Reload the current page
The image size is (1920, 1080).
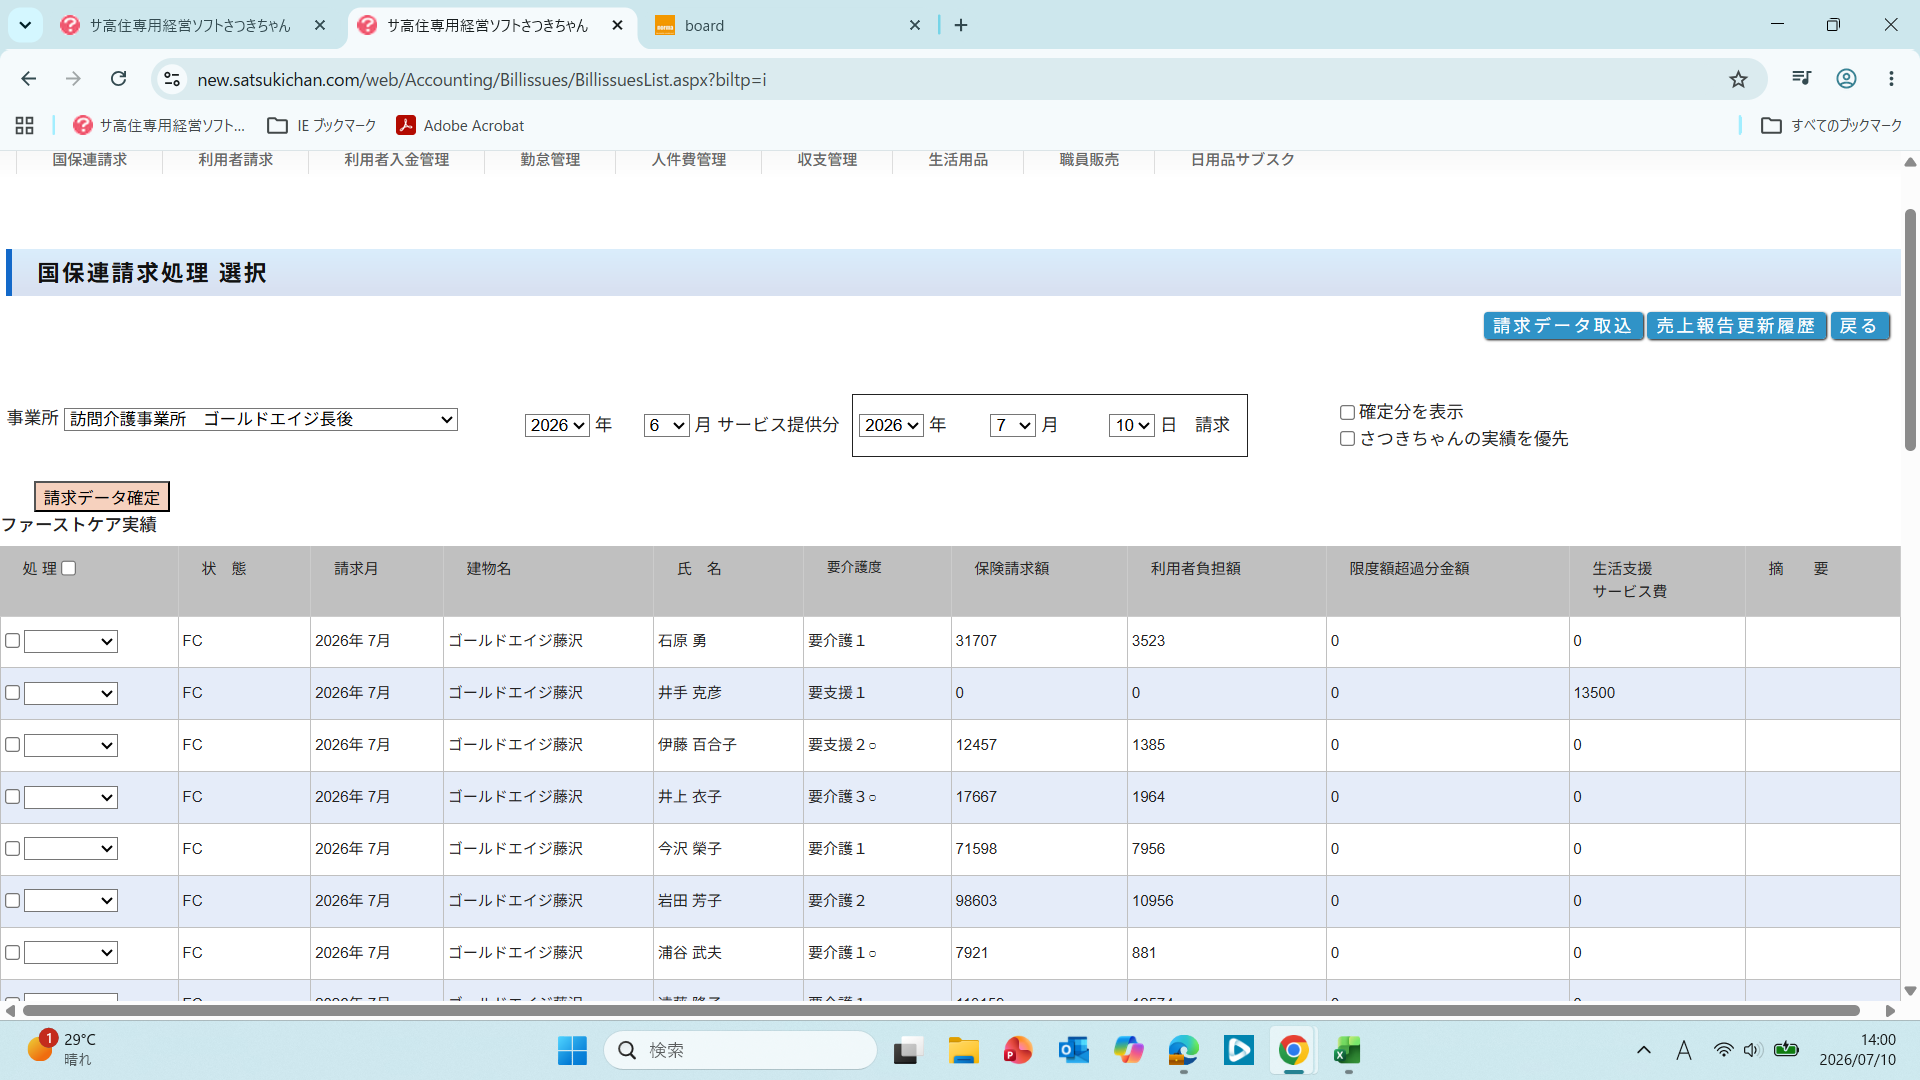(118, 79)
